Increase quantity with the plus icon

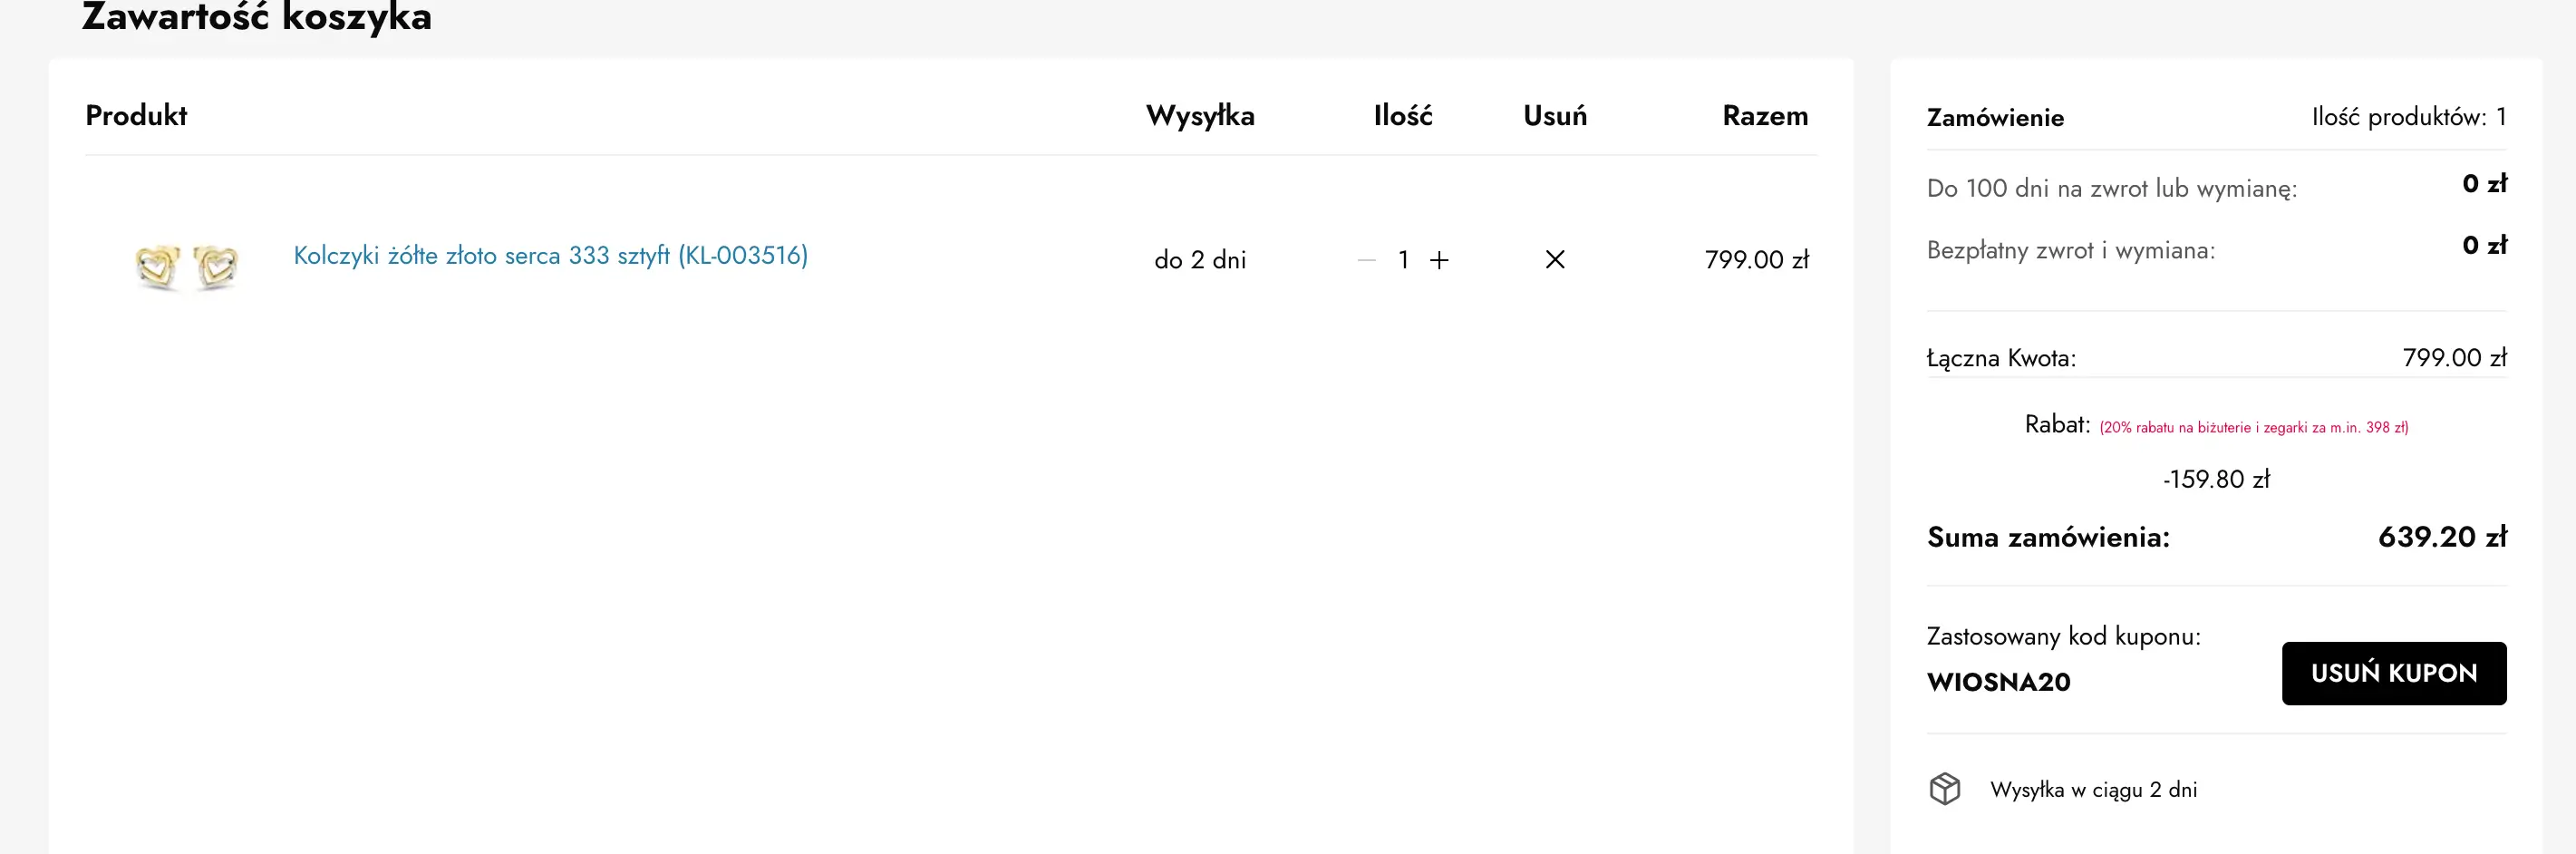[x=1439, y=260]
